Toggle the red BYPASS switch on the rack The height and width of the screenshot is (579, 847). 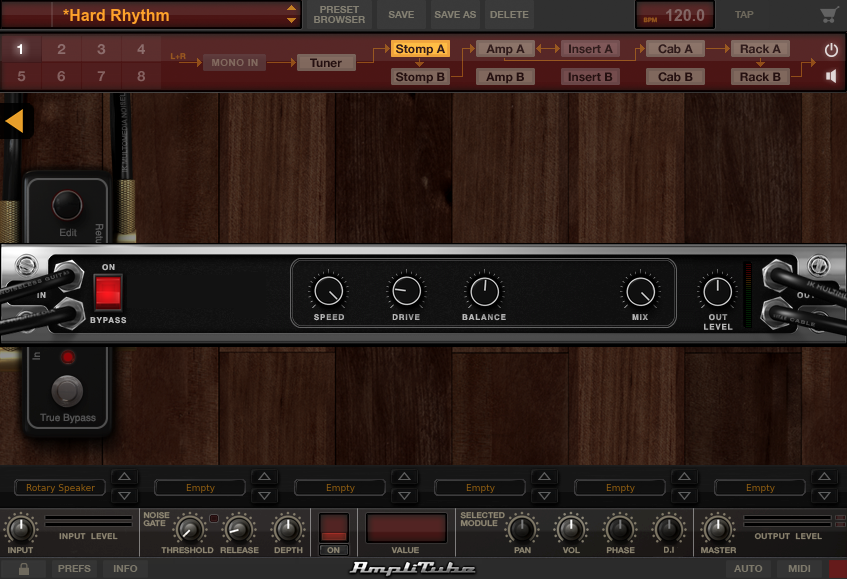click(x=108, y=292)
